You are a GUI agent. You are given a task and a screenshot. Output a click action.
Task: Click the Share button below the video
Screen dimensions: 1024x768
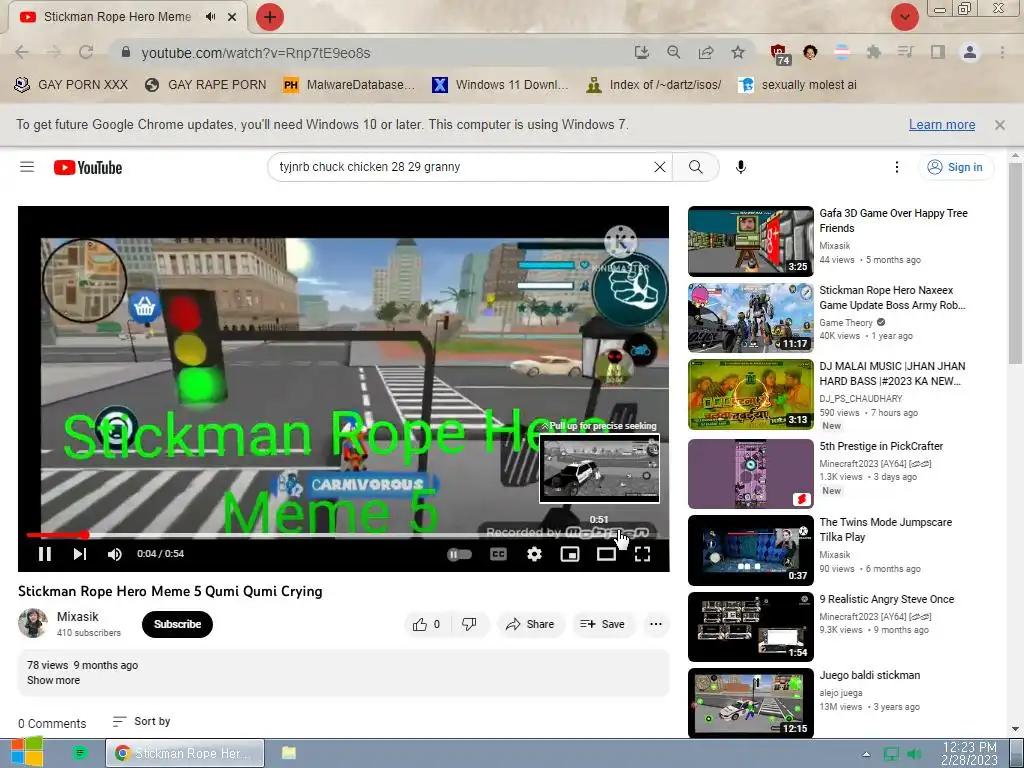(530, 624)
